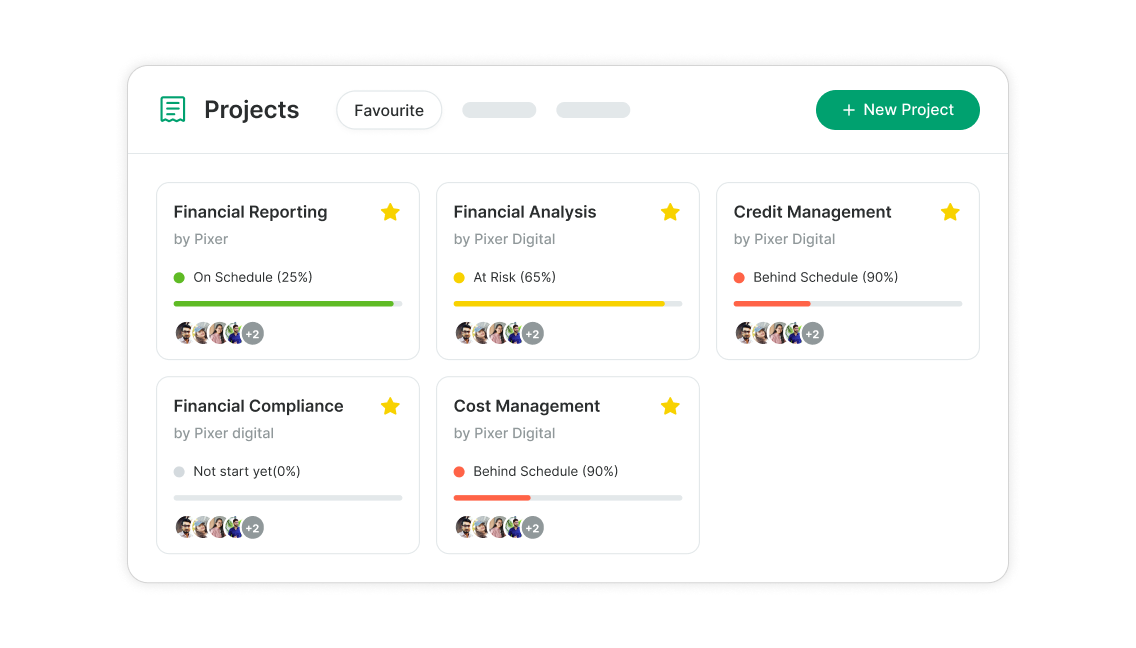Toggle Credit Management favourite star
Screen dimensions: 1136x648
[950, 212]
